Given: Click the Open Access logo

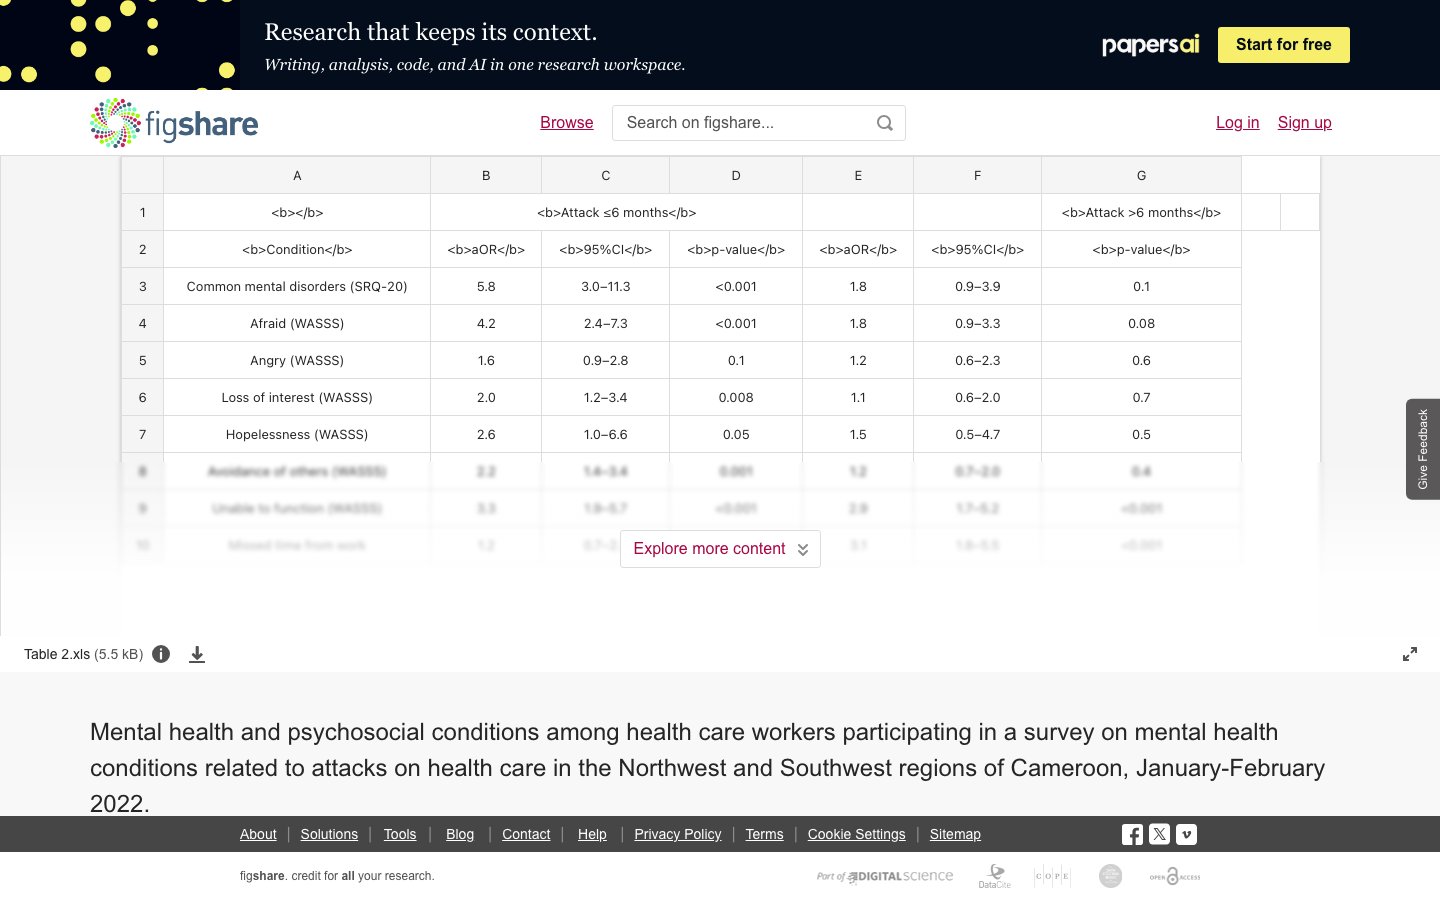Looking at the screenshot, I should pos(1175,876).
